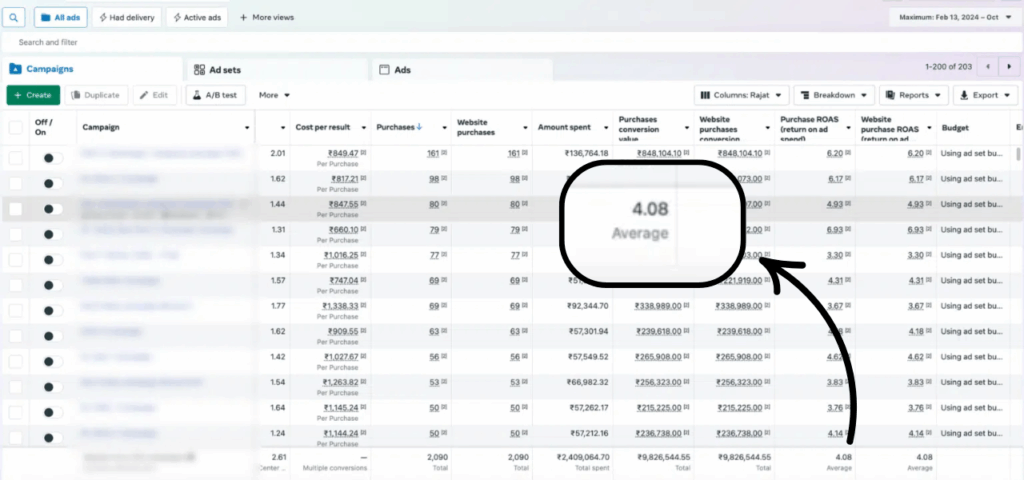This screenshot has width=1024, height=480.
Task: Toggle campaign with ₹817.21 cost per result
Action: [x=53, y=184]
